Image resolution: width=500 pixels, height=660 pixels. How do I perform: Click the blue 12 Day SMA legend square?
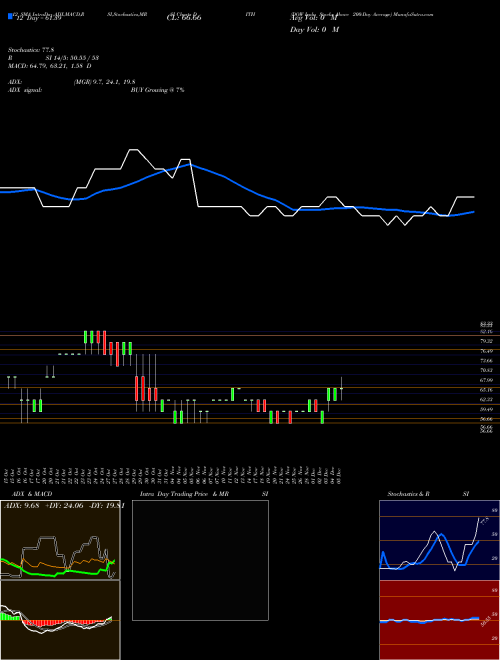click(x=10, y=17)
